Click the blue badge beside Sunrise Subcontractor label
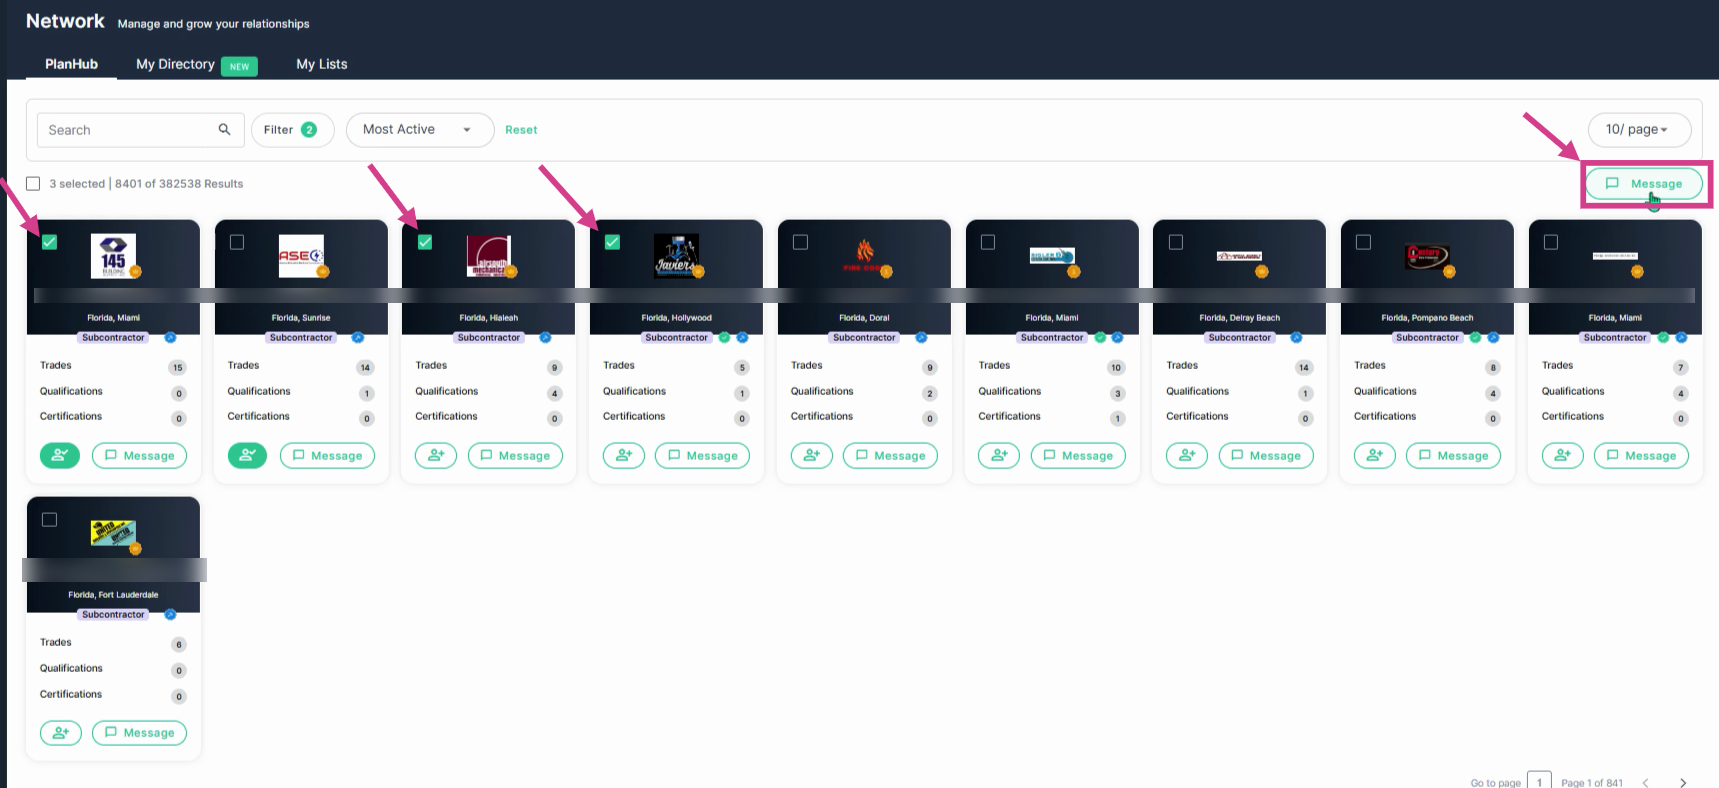This screenshot has width=1719, height=788. pyautogui.click(x=358, y=337)
